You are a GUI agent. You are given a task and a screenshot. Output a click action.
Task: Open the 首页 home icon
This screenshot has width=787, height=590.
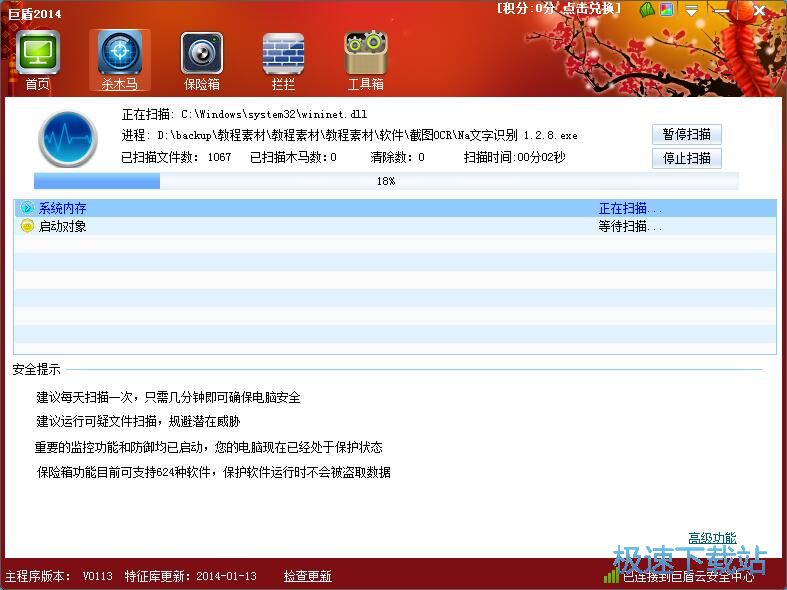click(38, 53)
